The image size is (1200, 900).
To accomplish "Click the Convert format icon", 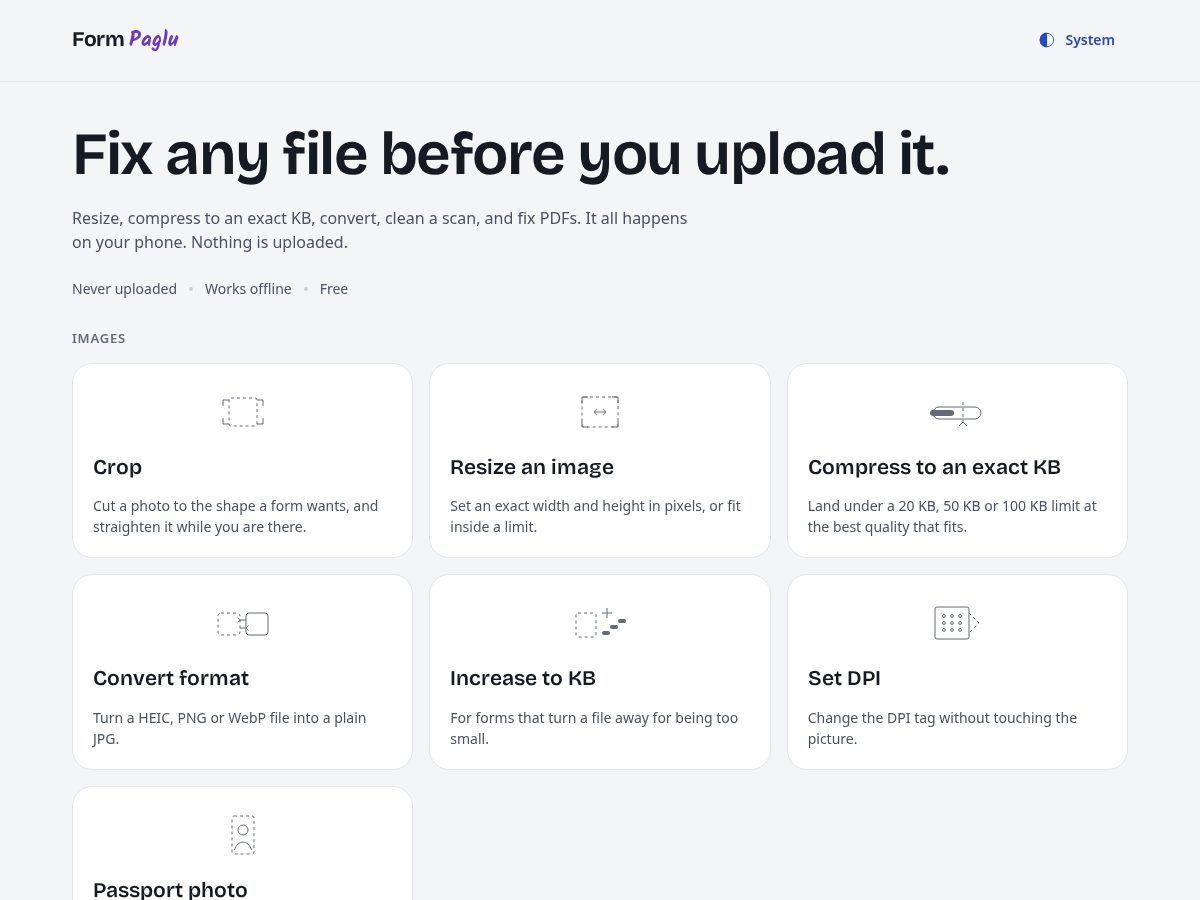I will point(243,624).
